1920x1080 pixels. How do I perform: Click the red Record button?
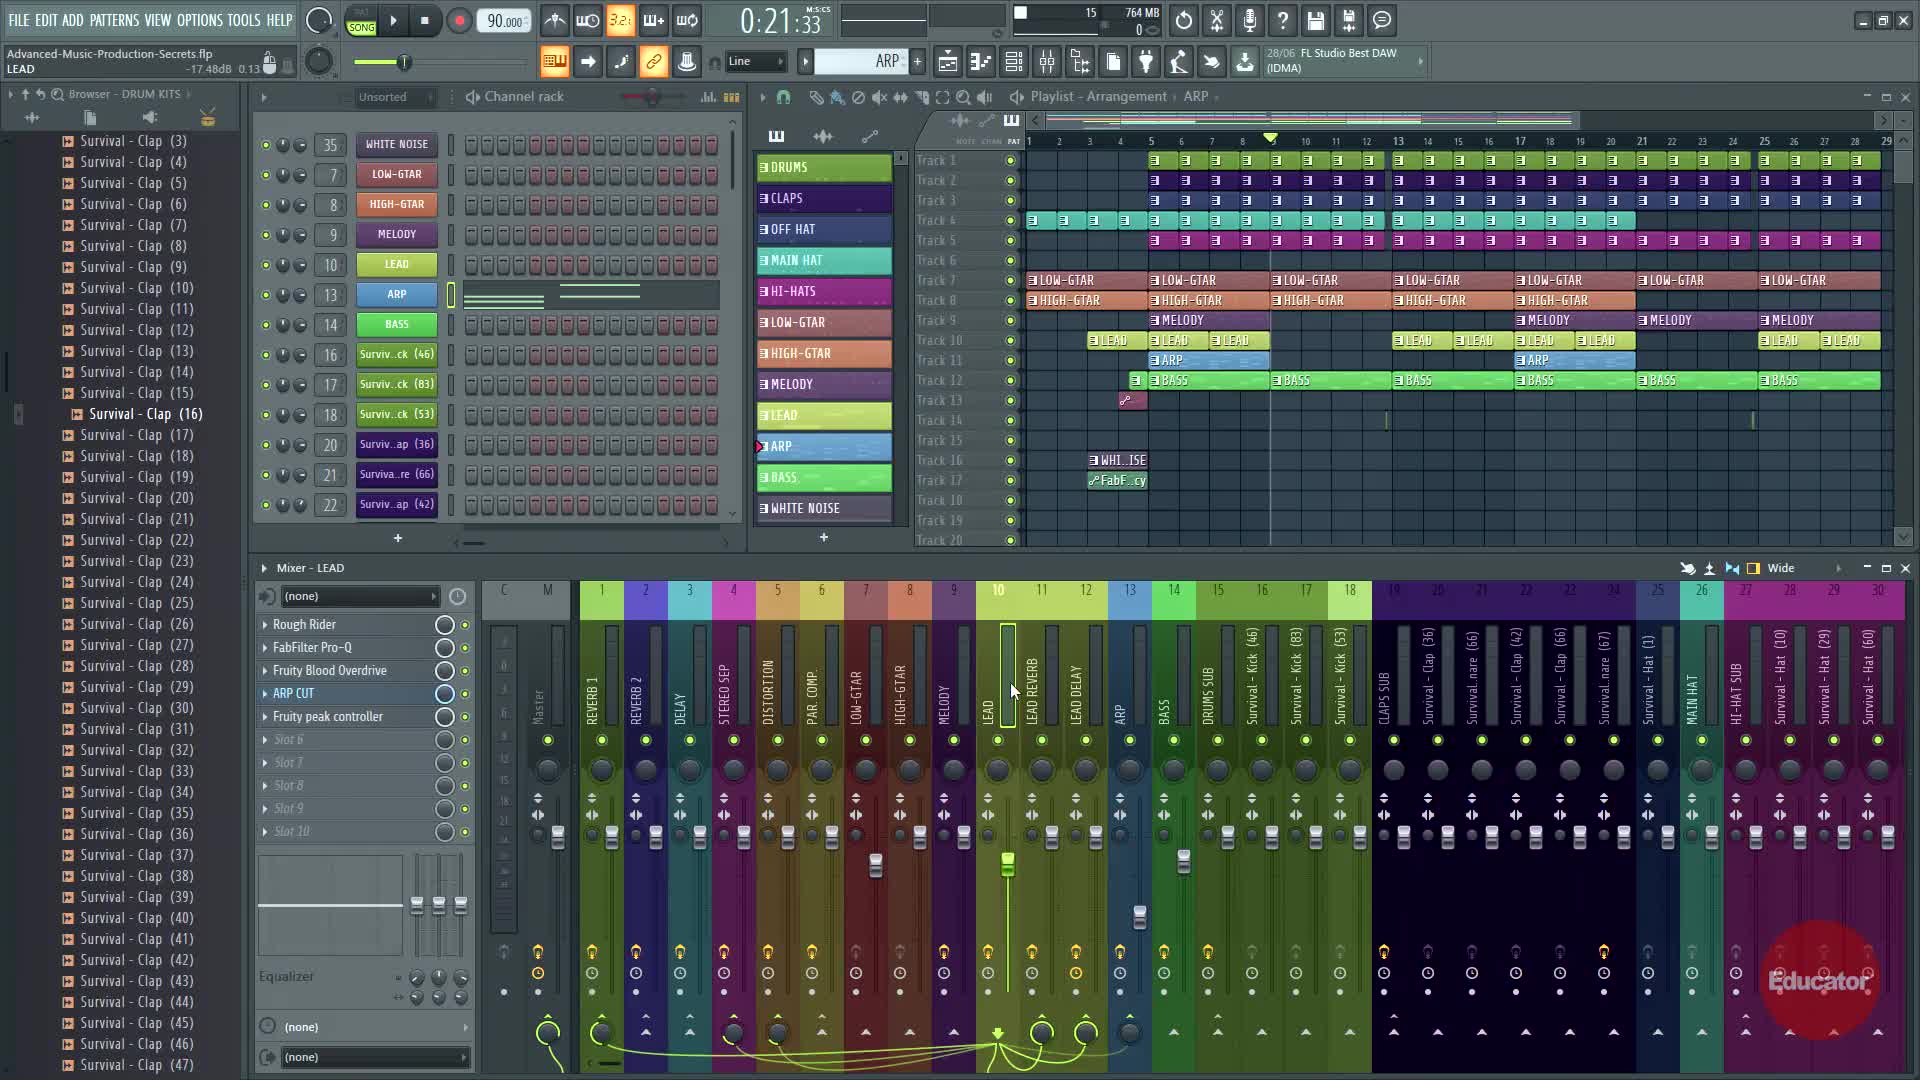pyautogui.click(x=459, y=21)
